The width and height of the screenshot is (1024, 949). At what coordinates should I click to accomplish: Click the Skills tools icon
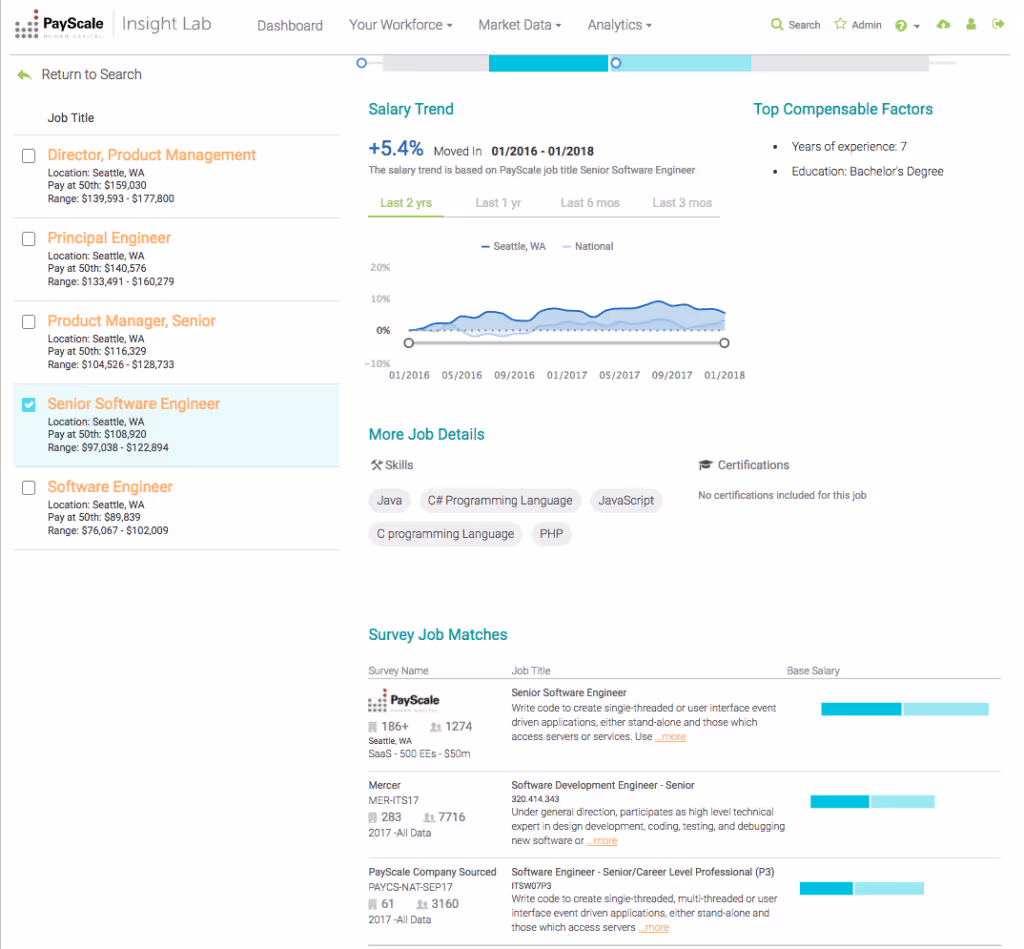point(376,465)
